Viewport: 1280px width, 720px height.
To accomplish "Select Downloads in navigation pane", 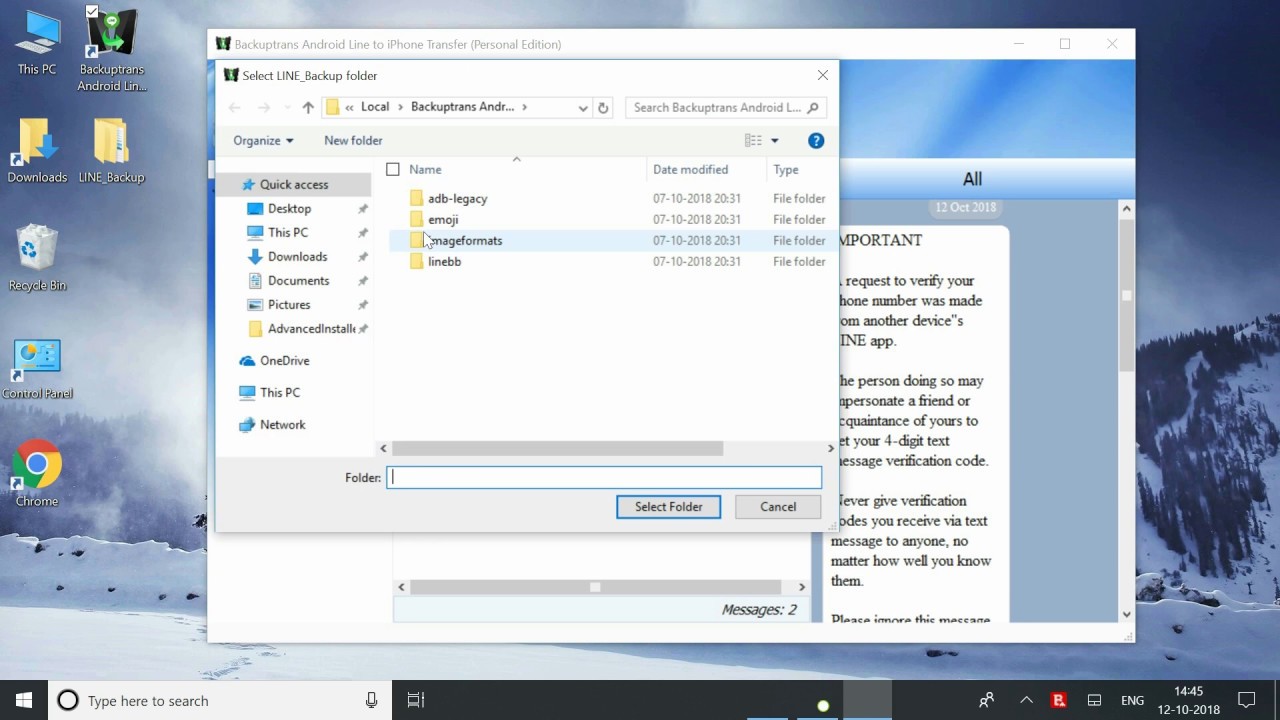I will click(297, 257).
